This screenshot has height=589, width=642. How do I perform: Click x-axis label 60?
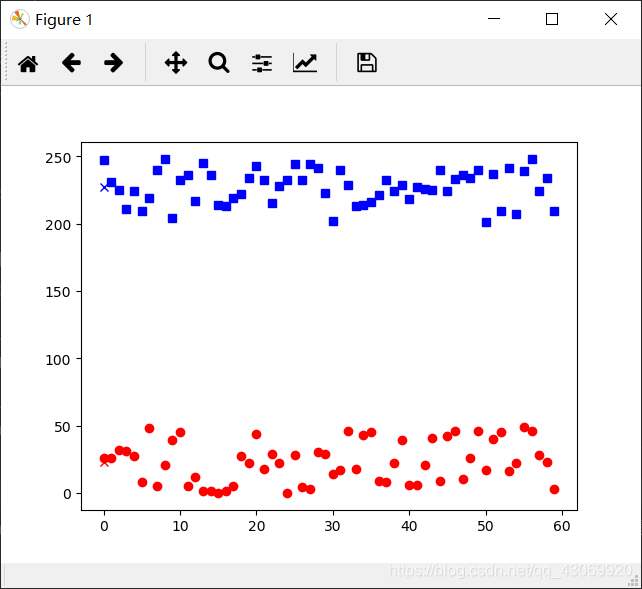pos(562,526)
